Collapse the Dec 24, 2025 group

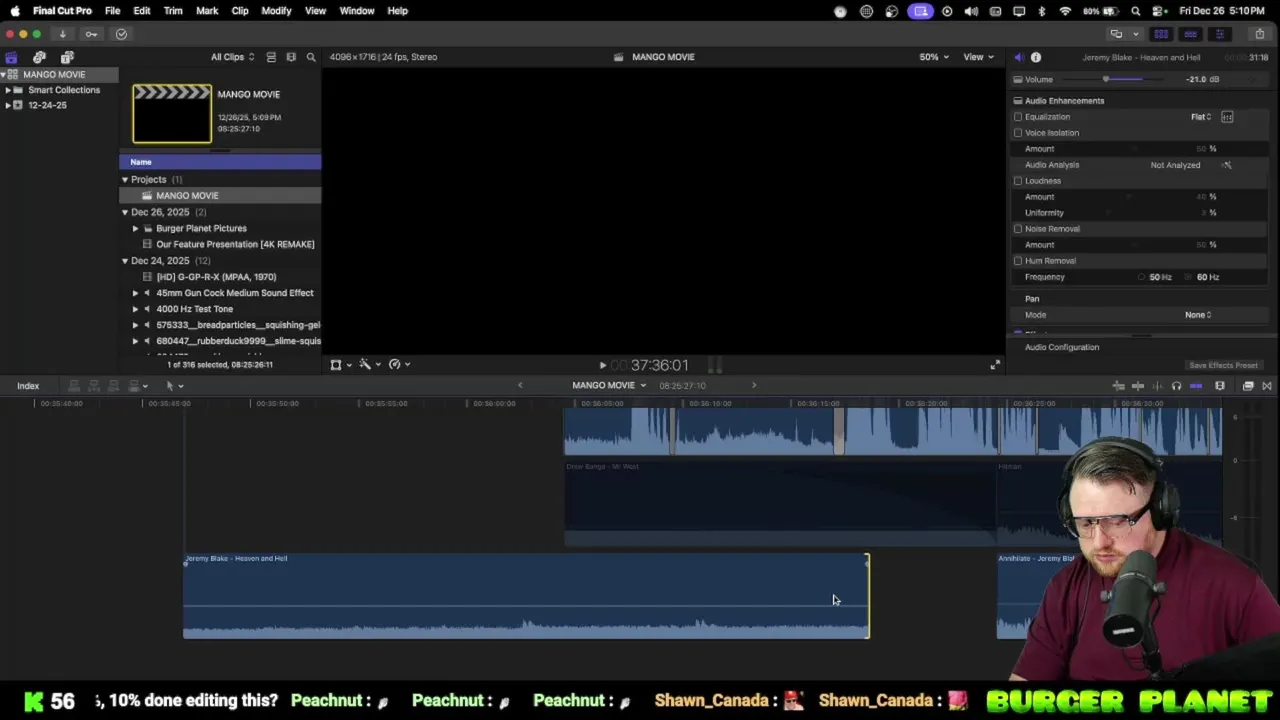point(125,261)
